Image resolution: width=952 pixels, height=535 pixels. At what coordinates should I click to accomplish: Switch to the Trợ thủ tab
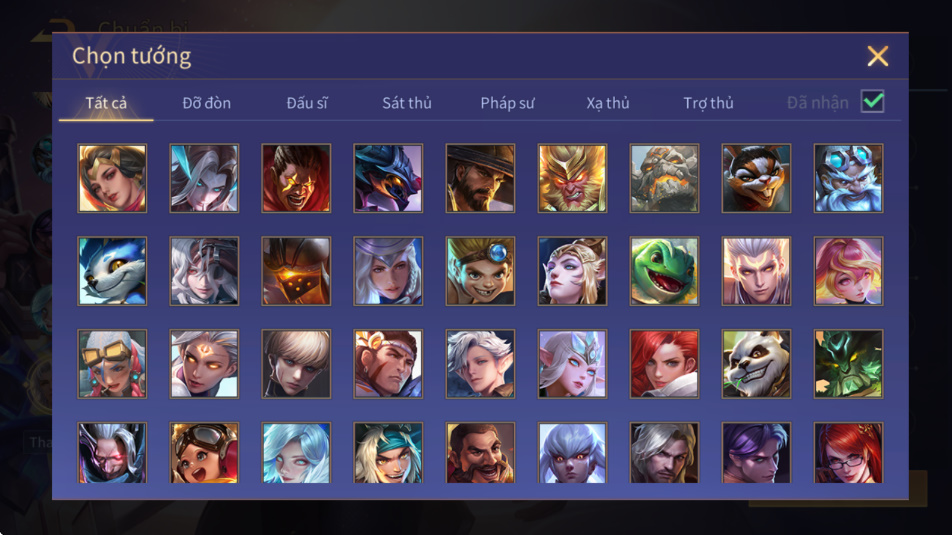click(709, 103)
